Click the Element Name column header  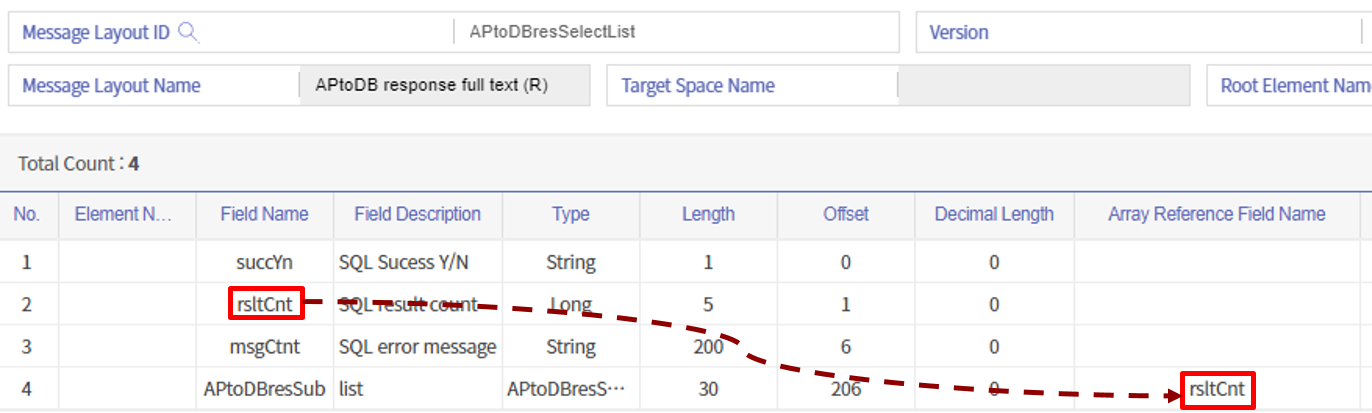coord(123,214)
